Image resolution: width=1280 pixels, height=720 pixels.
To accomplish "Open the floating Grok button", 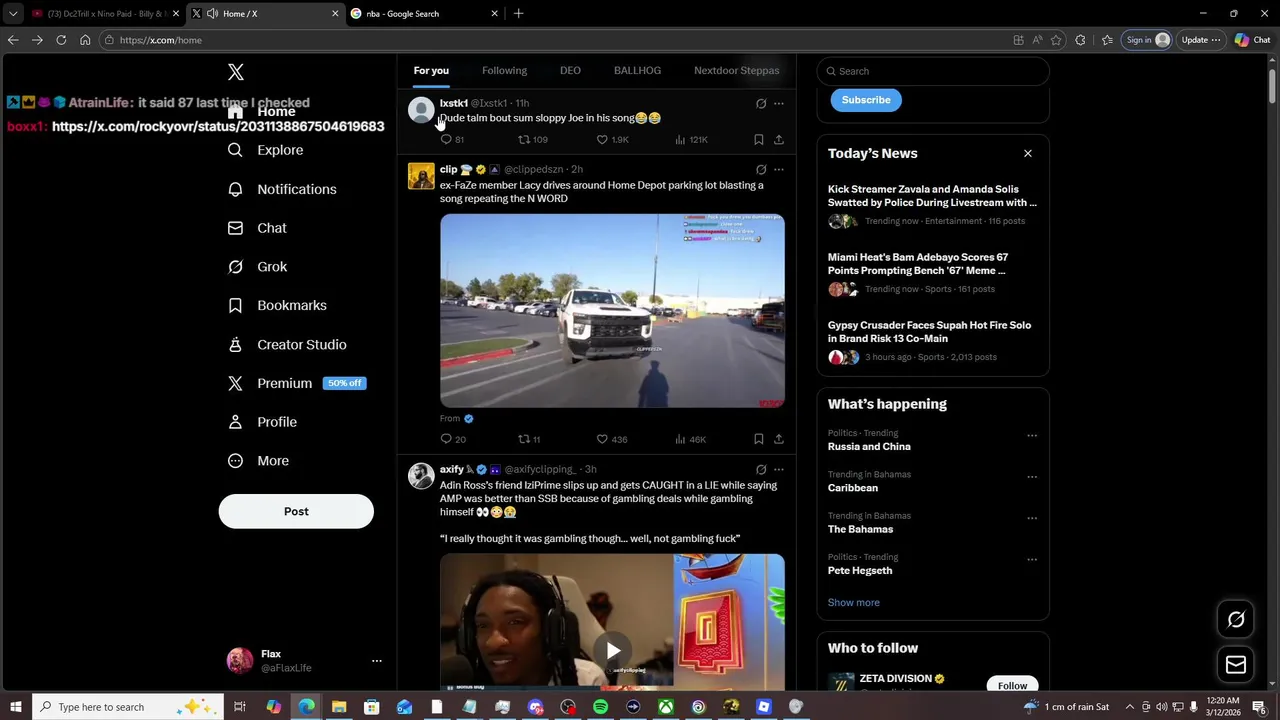I will click(1236, 620).
